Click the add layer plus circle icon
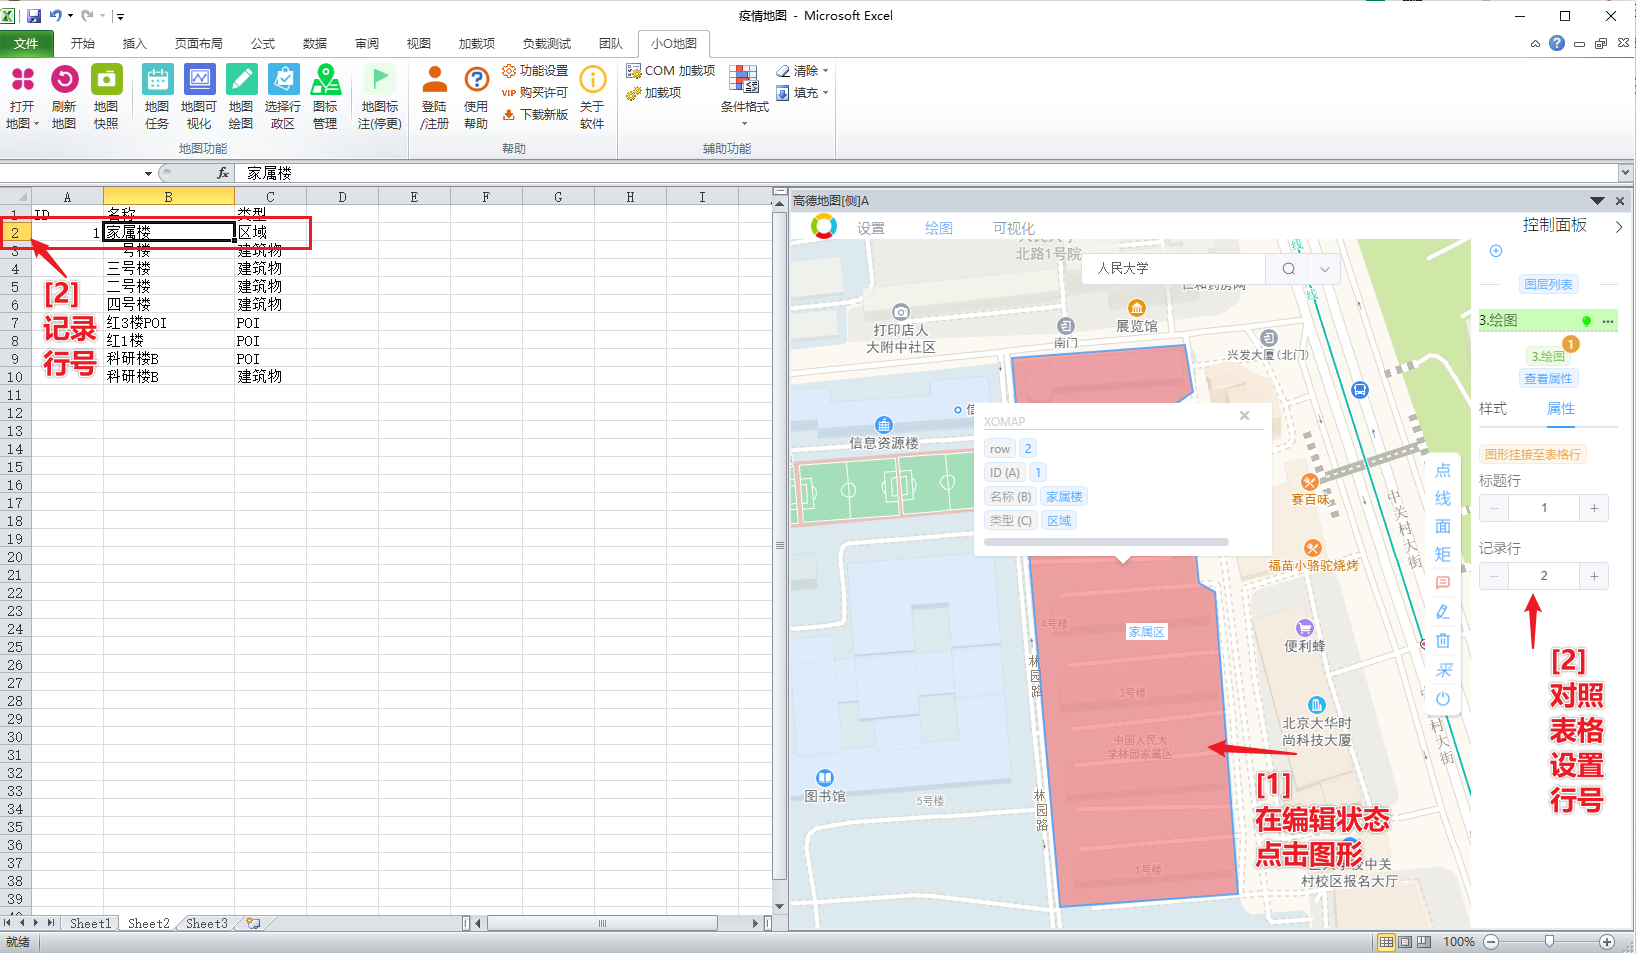 pyautogui.click(x=1496, y=251)
